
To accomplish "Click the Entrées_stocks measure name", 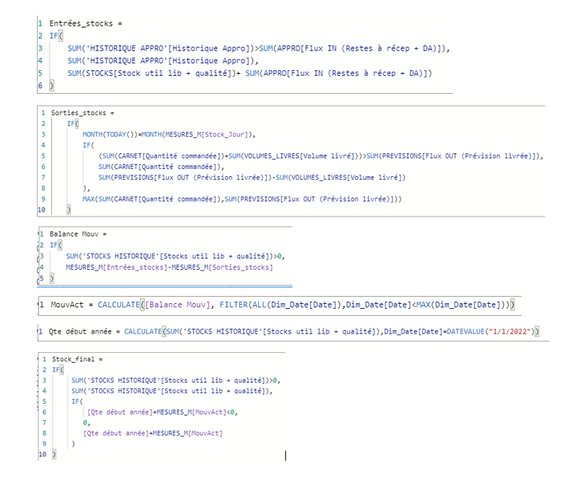I will [81, 24].
